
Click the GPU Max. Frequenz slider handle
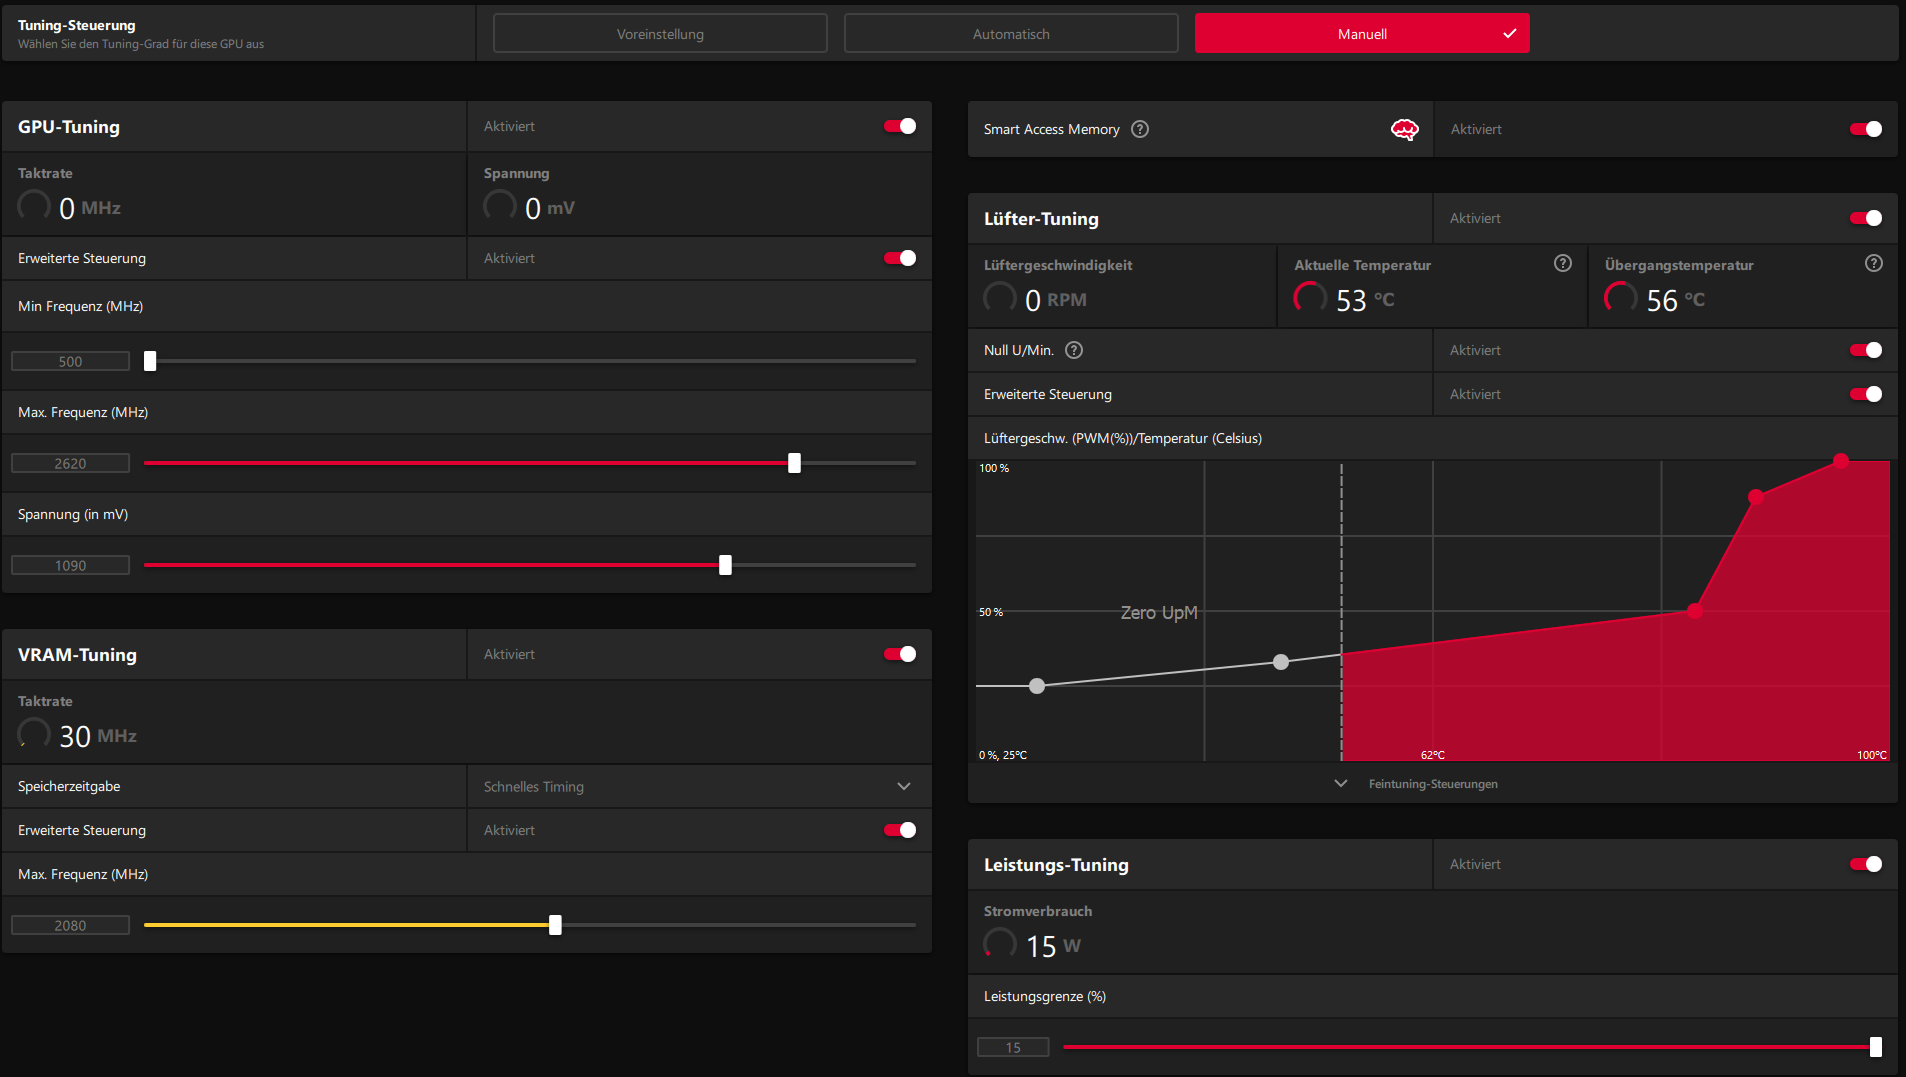(794, 463)
